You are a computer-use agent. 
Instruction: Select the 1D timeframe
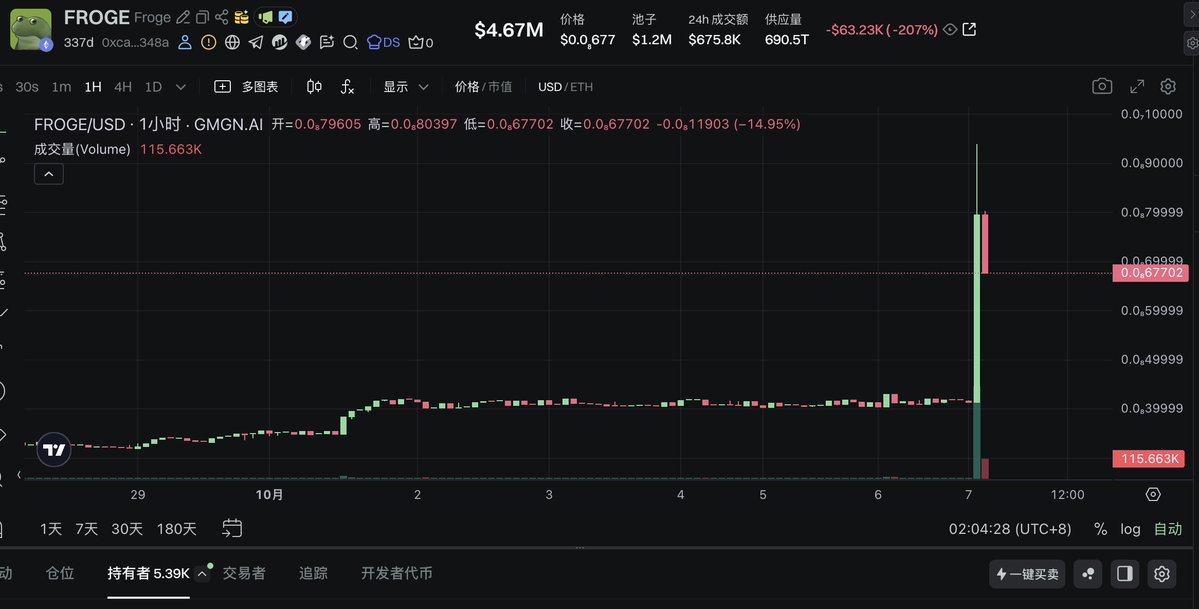click(x=153, y=86)
